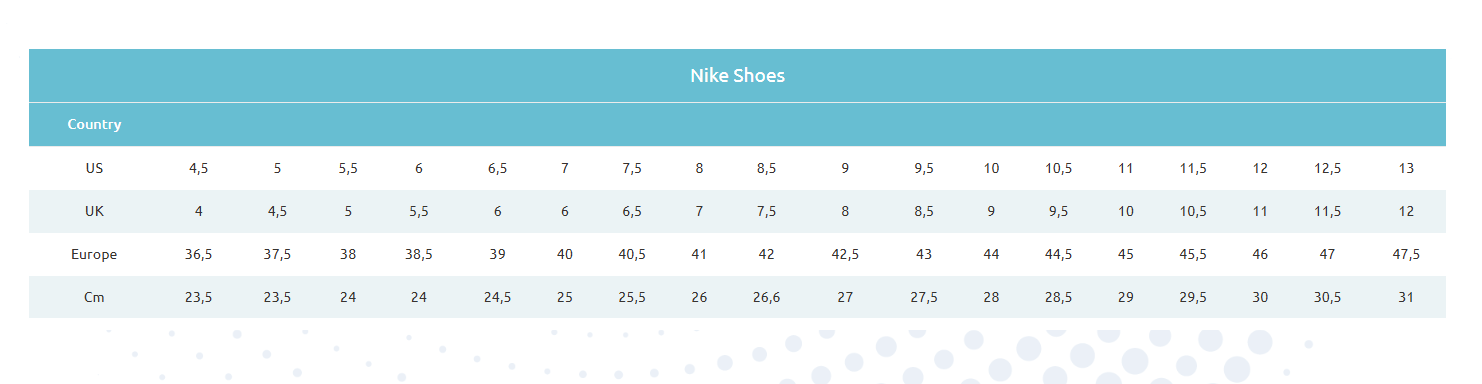Click US size 13 cell
Screen dimensions: 1482x384
[1406, 168]
